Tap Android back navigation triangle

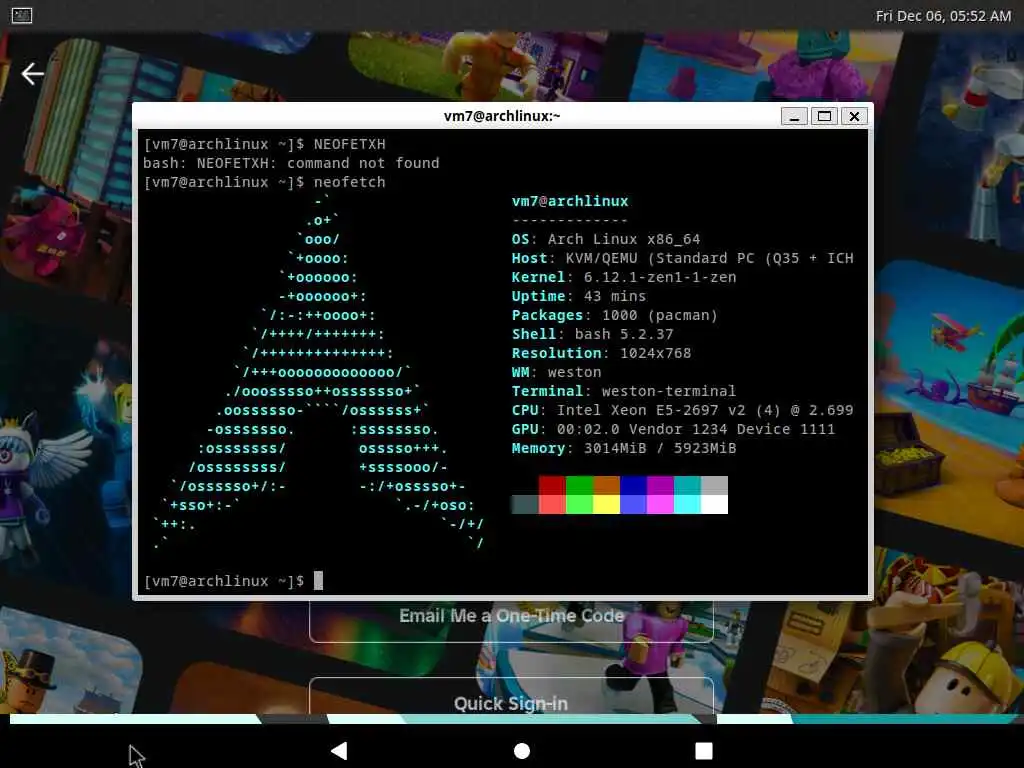point(339,750)
